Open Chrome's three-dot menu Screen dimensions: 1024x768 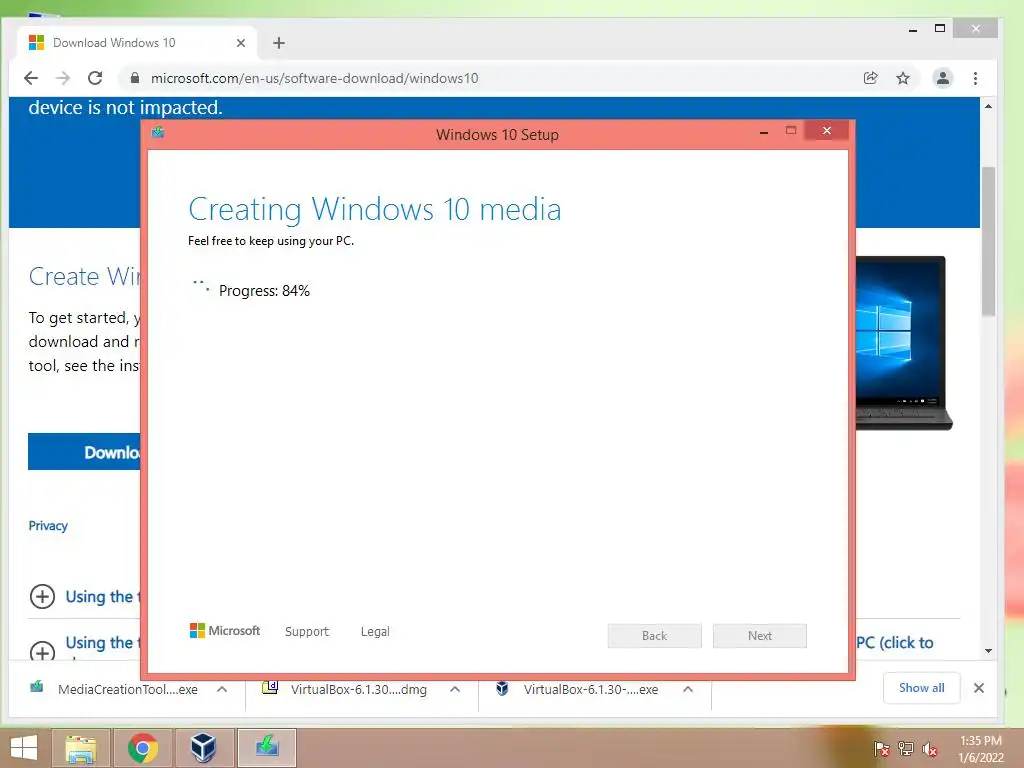tap(975, 78)
